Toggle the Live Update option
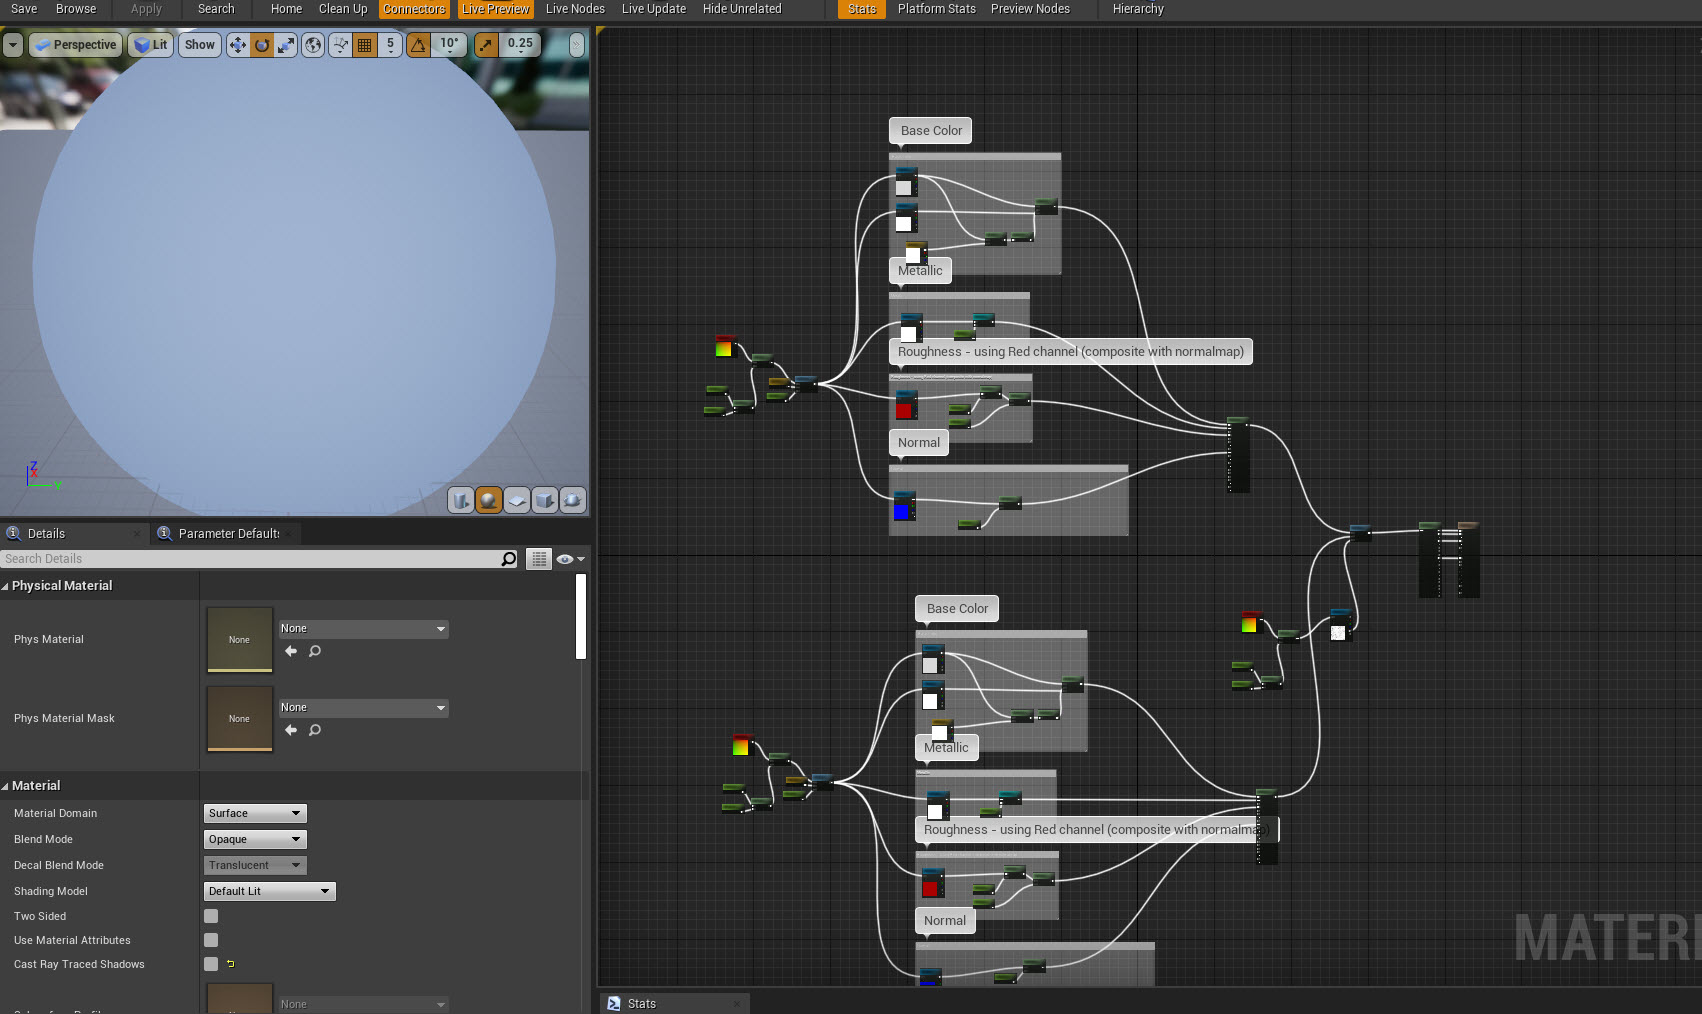Image resolution: width=1702 pixels, height=1014 pixels. coord(654,9)
